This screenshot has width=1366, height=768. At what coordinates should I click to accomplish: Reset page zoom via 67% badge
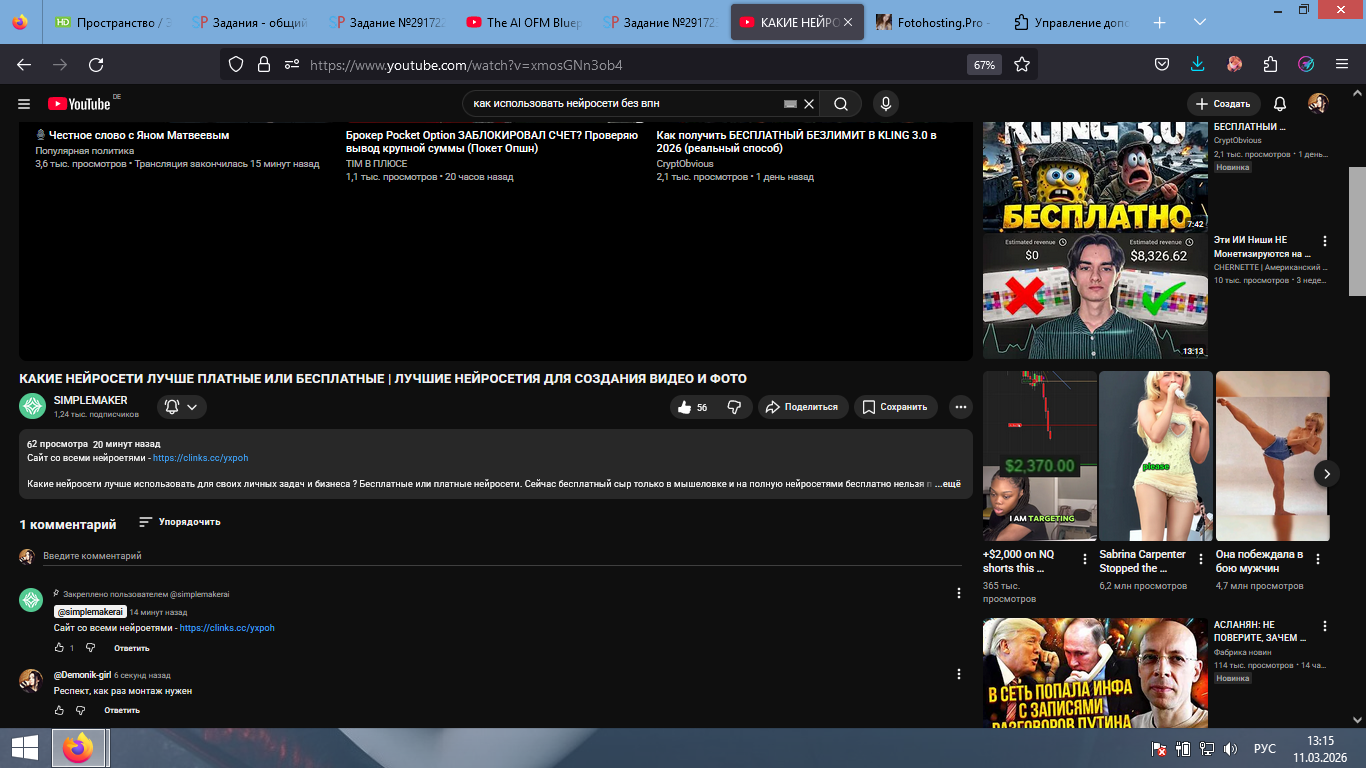pyautogui.click(x=984, y=64)
